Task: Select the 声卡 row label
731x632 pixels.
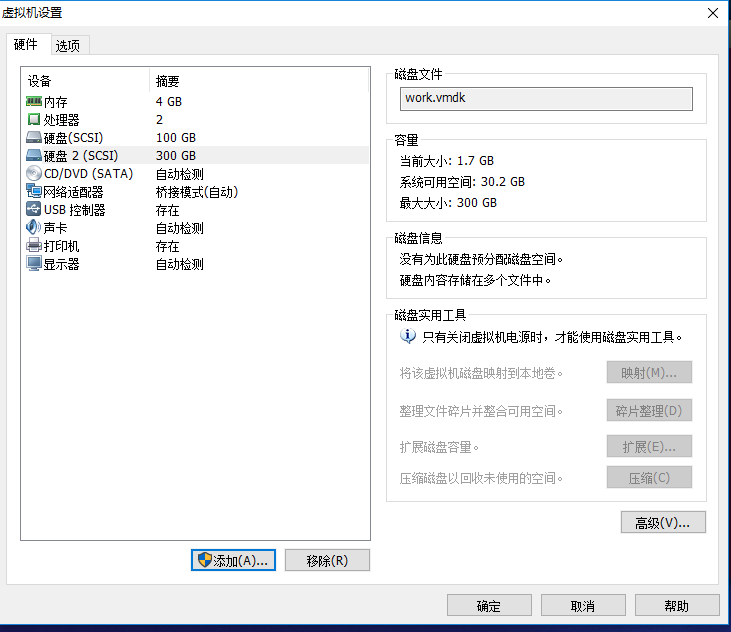Action: pyautogui.click(x=55, y=227)
